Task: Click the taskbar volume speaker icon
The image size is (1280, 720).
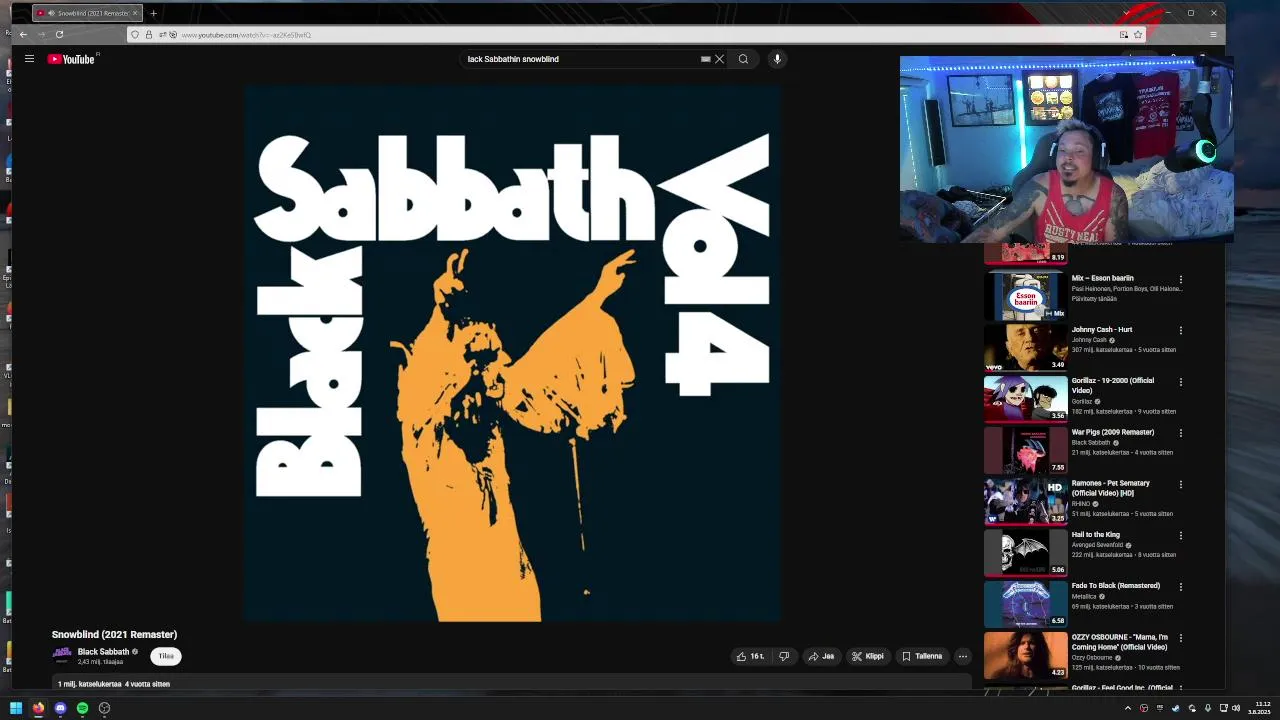Action: coord(1236,708)
